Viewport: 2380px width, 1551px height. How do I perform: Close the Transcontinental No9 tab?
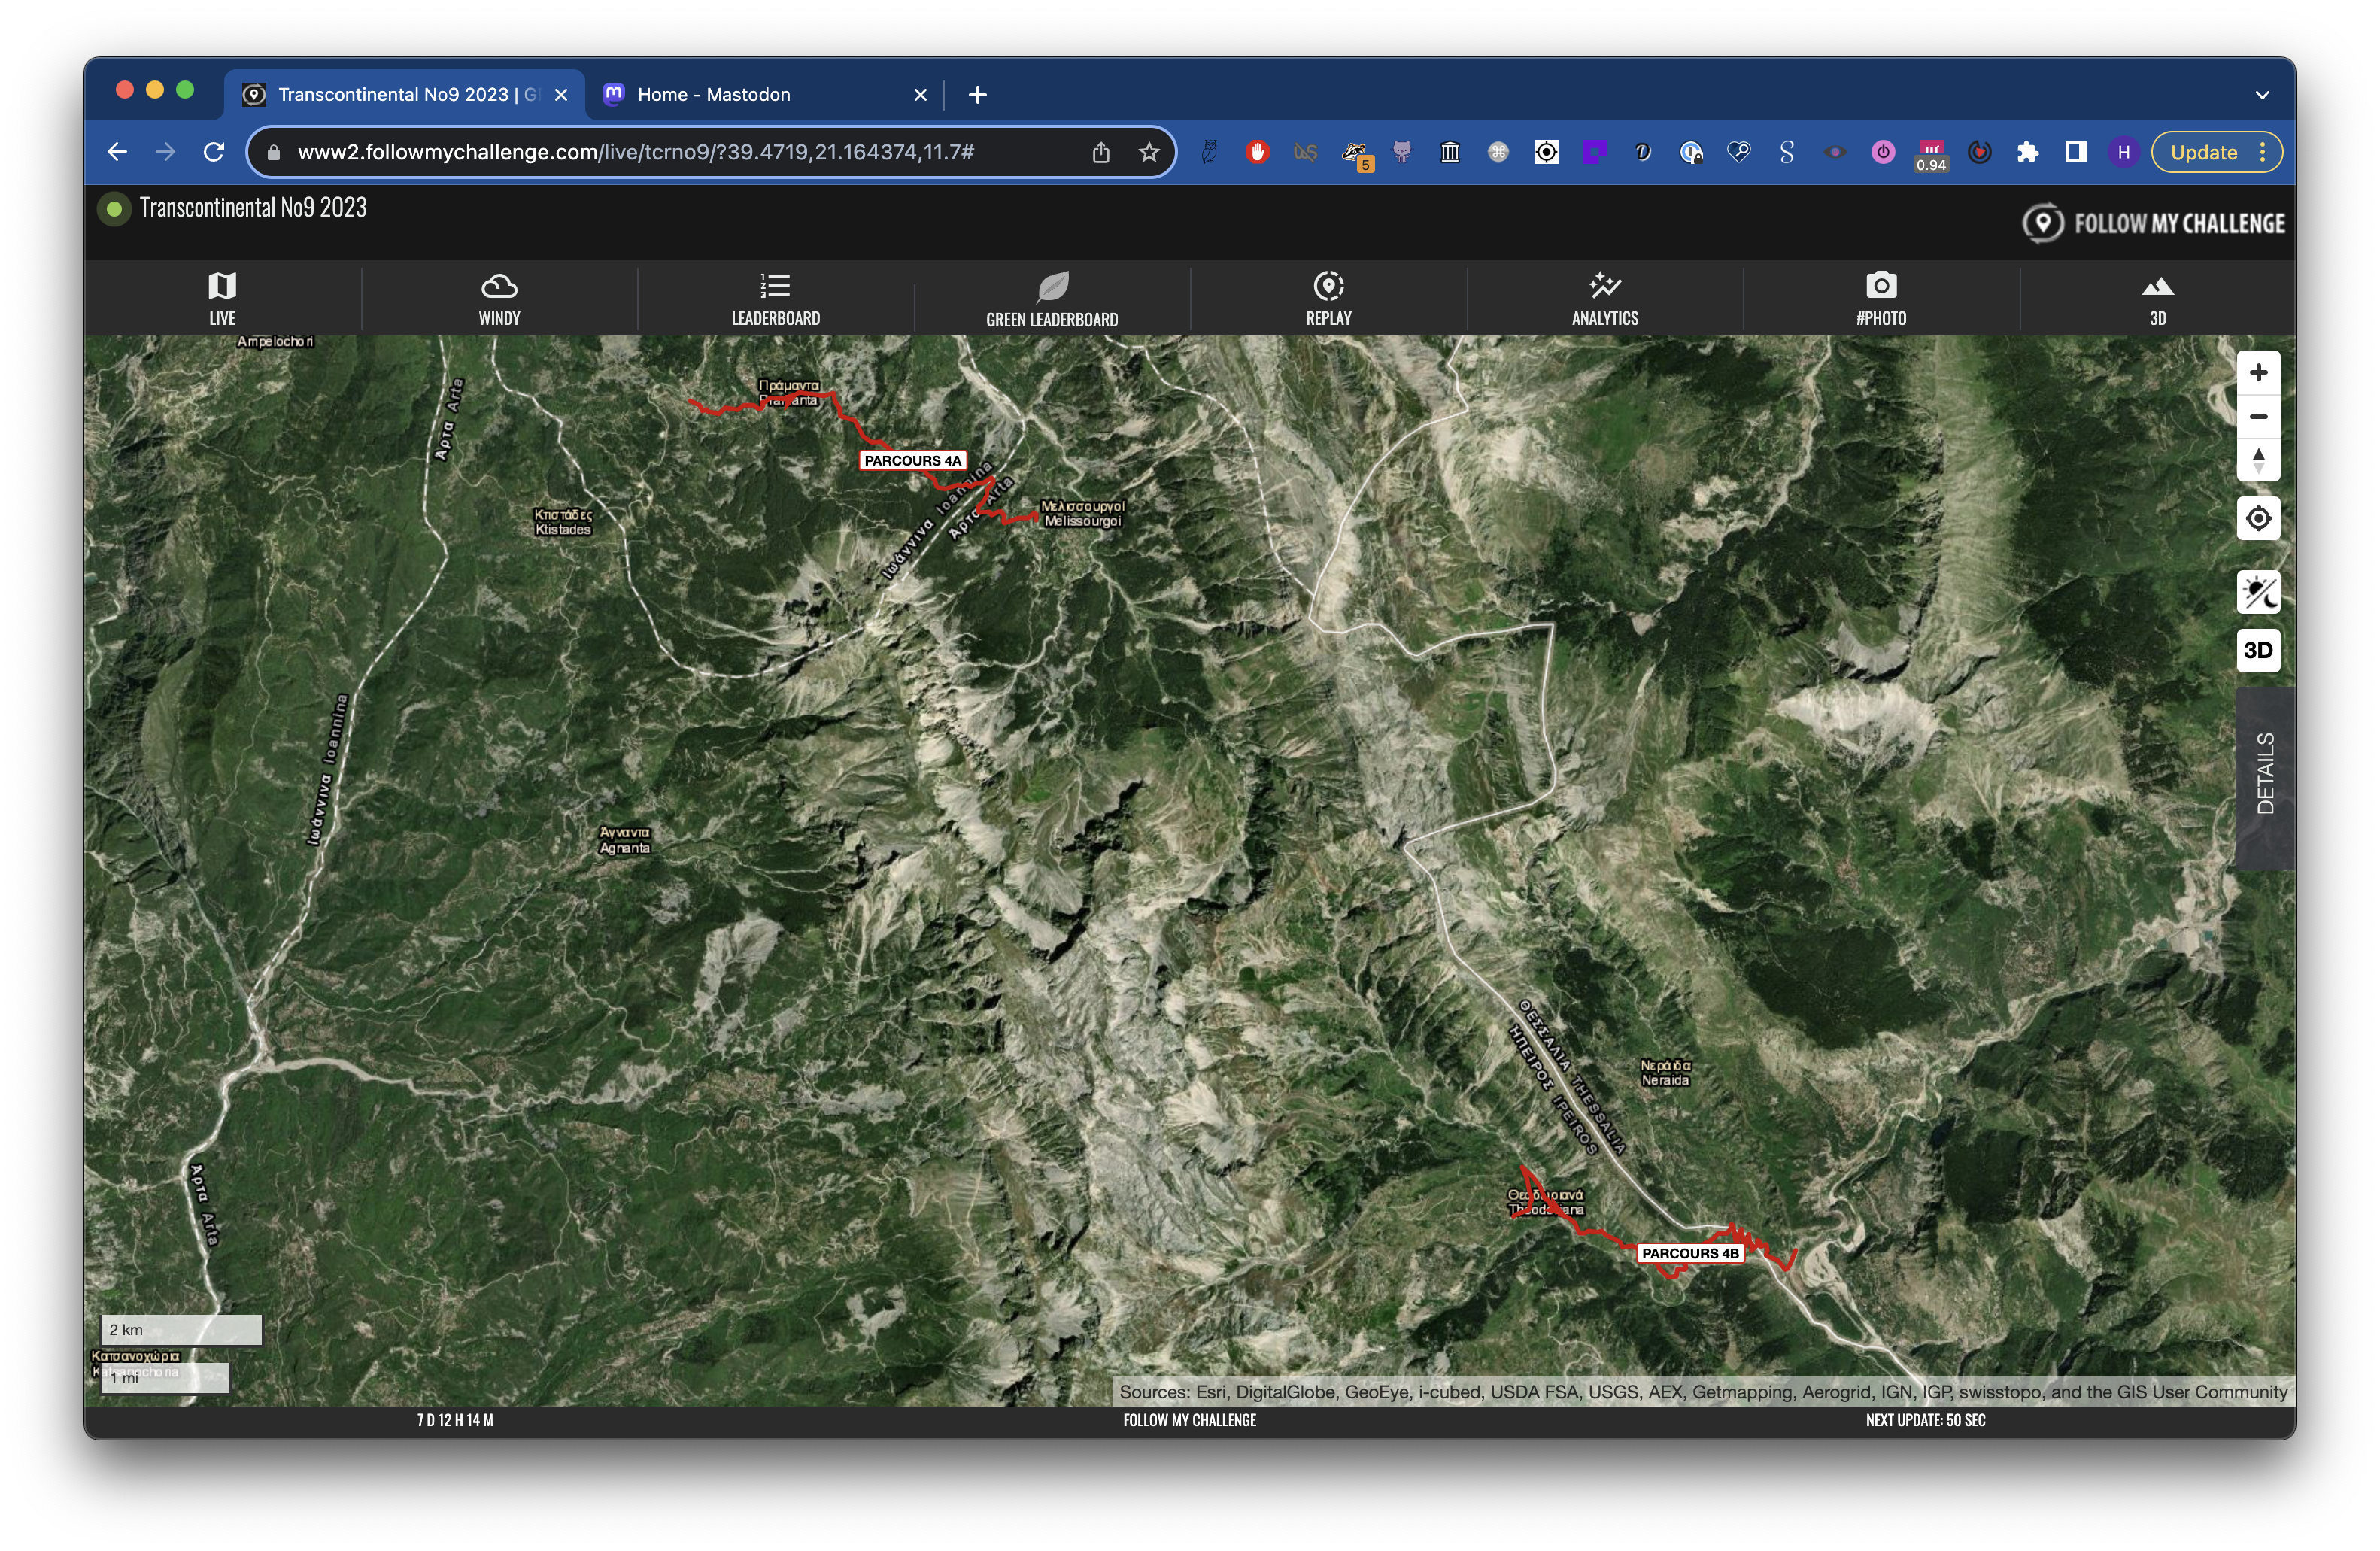pyautogui.click(x=561, y=94)
